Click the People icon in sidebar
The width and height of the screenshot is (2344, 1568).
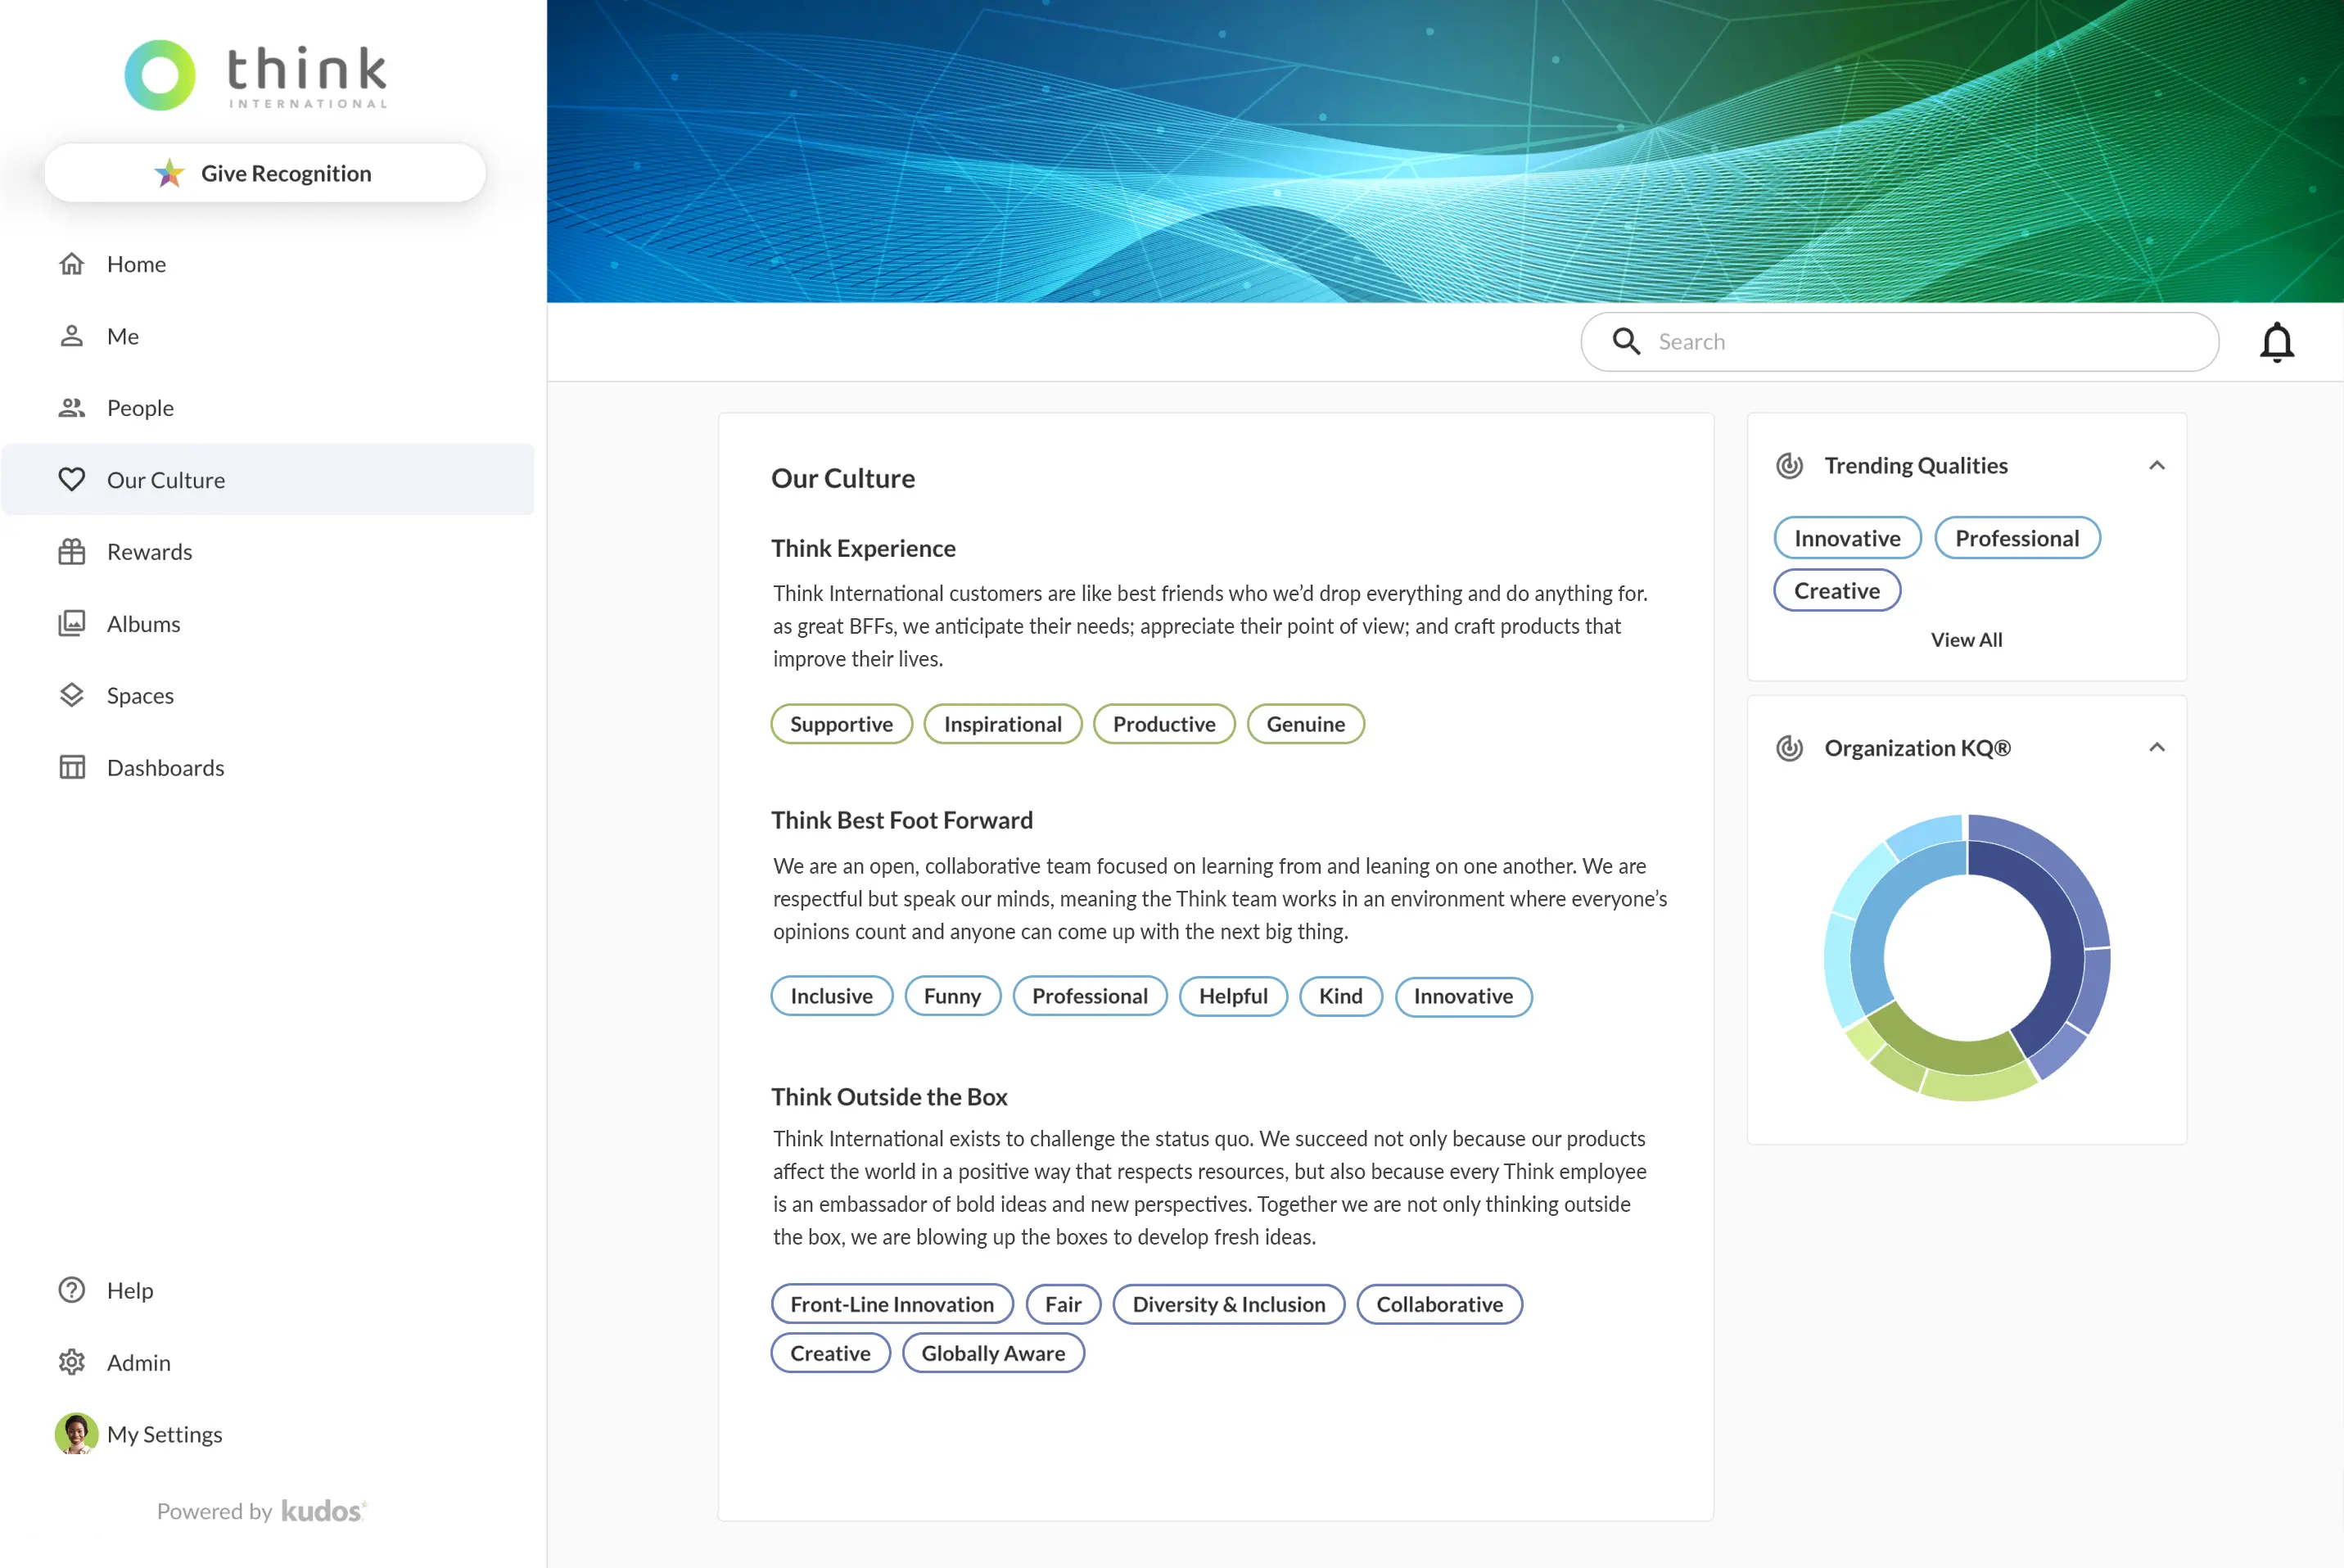[x=72, y=407]
